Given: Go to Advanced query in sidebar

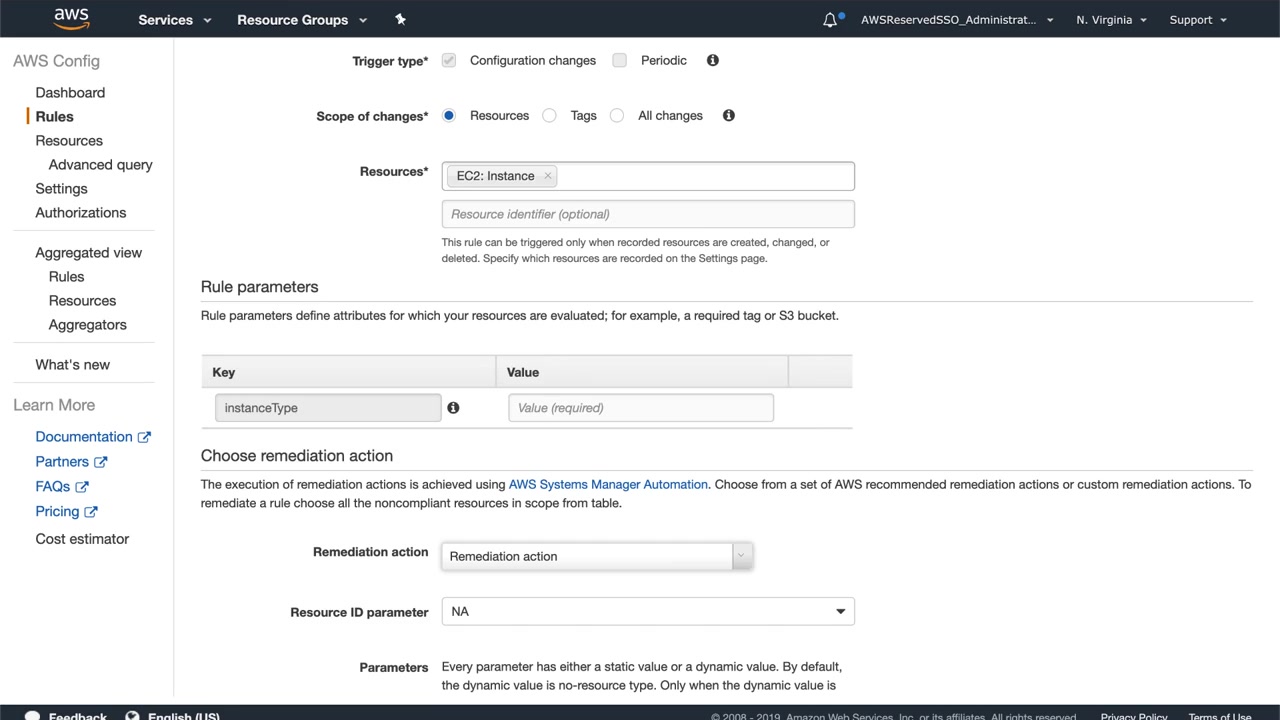Looking at the screenshot, I should point(100,165).
